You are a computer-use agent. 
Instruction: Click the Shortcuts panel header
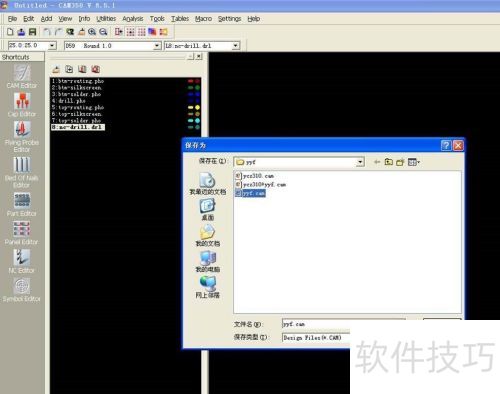click(22, 57)
